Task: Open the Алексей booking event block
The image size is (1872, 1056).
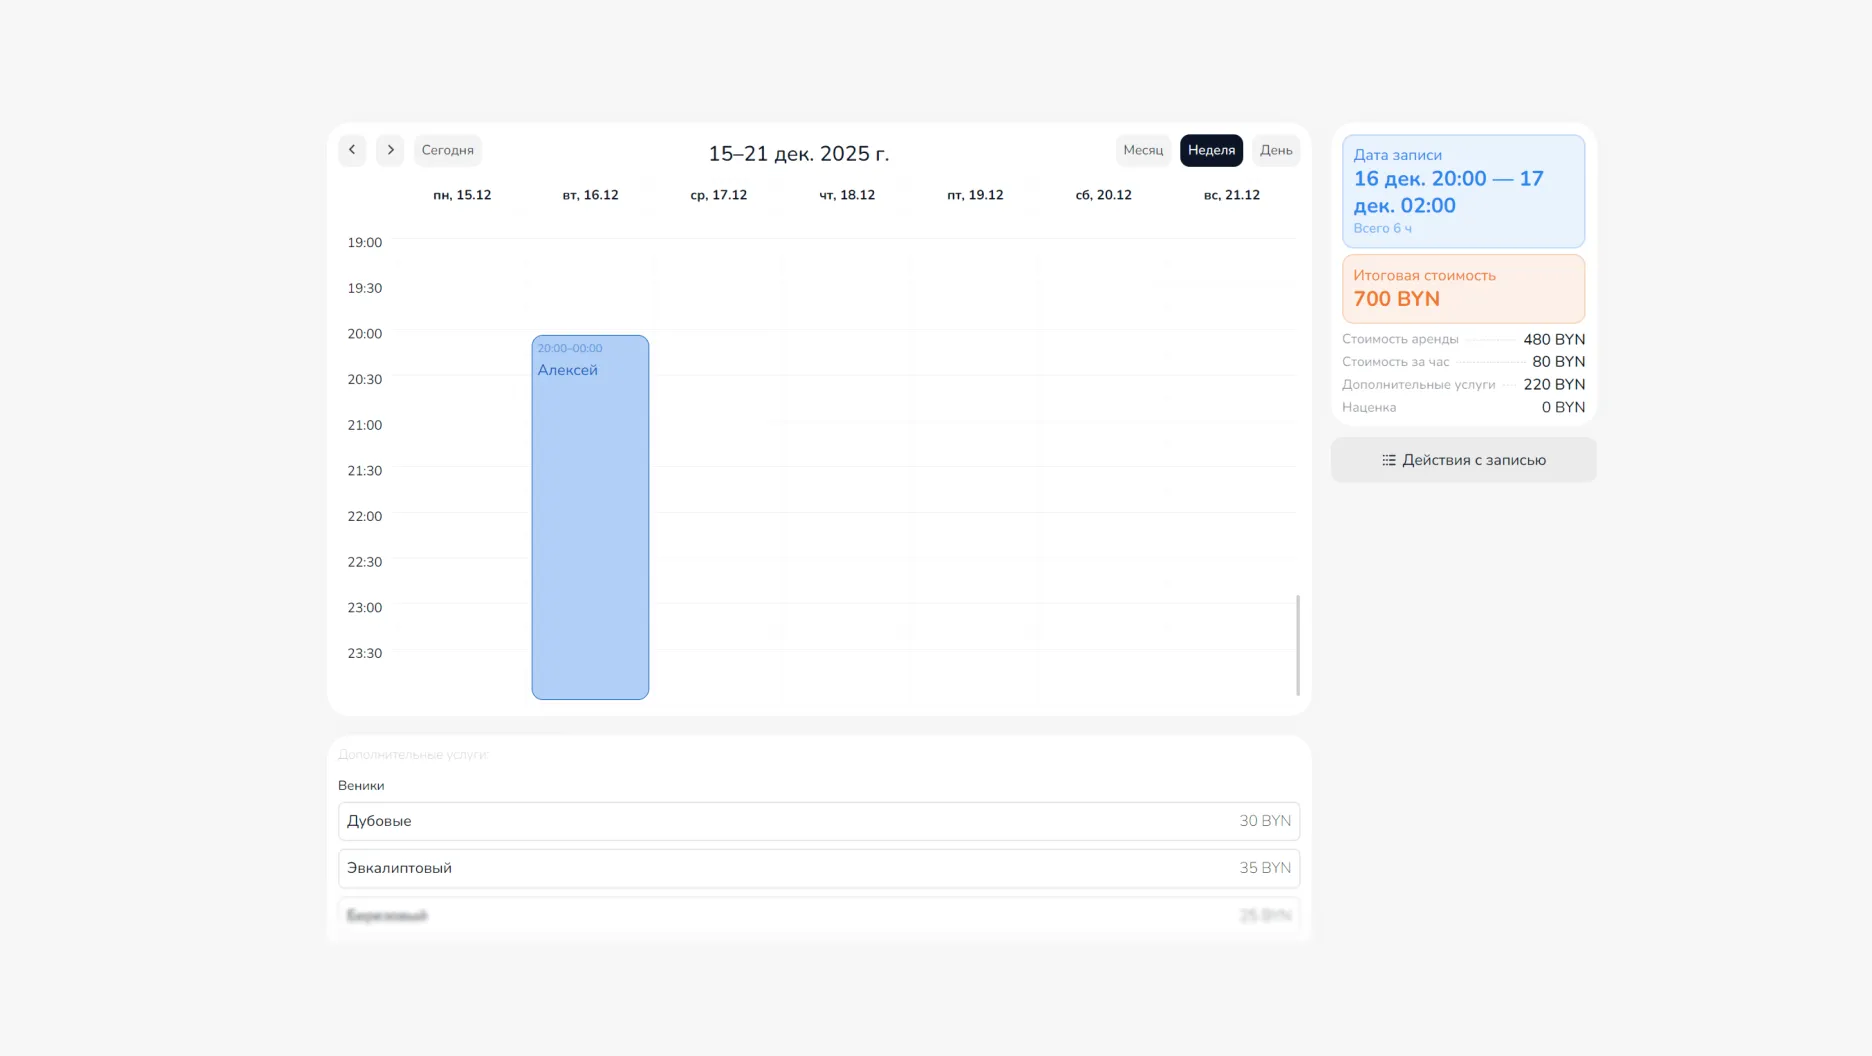Action: click(x=590, y=516)
